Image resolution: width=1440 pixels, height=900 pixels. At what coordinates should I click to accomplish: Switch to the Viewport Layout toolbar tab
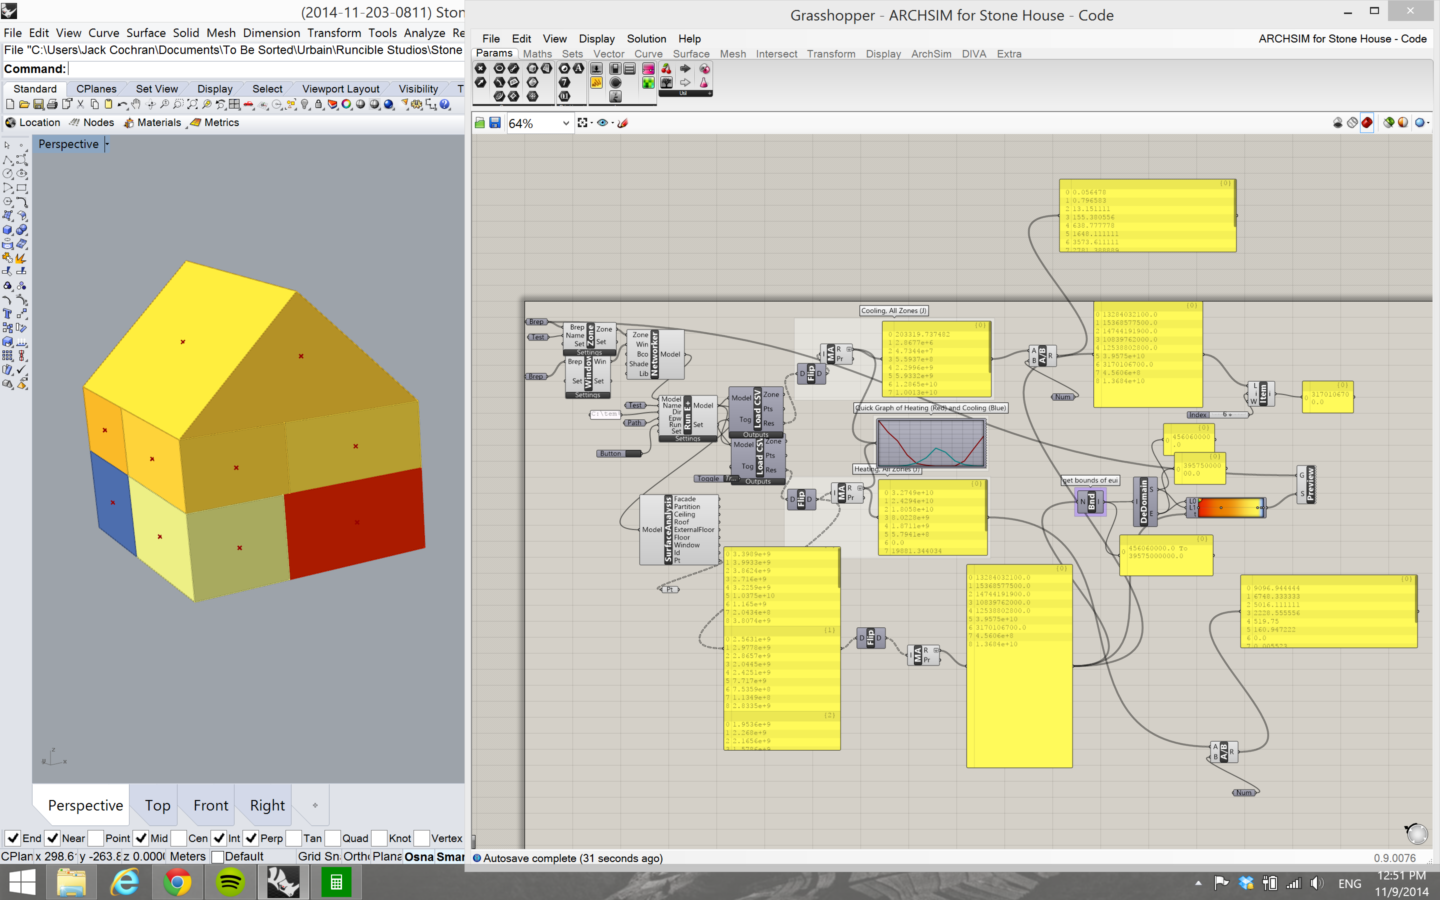click(x=341, y=89)
